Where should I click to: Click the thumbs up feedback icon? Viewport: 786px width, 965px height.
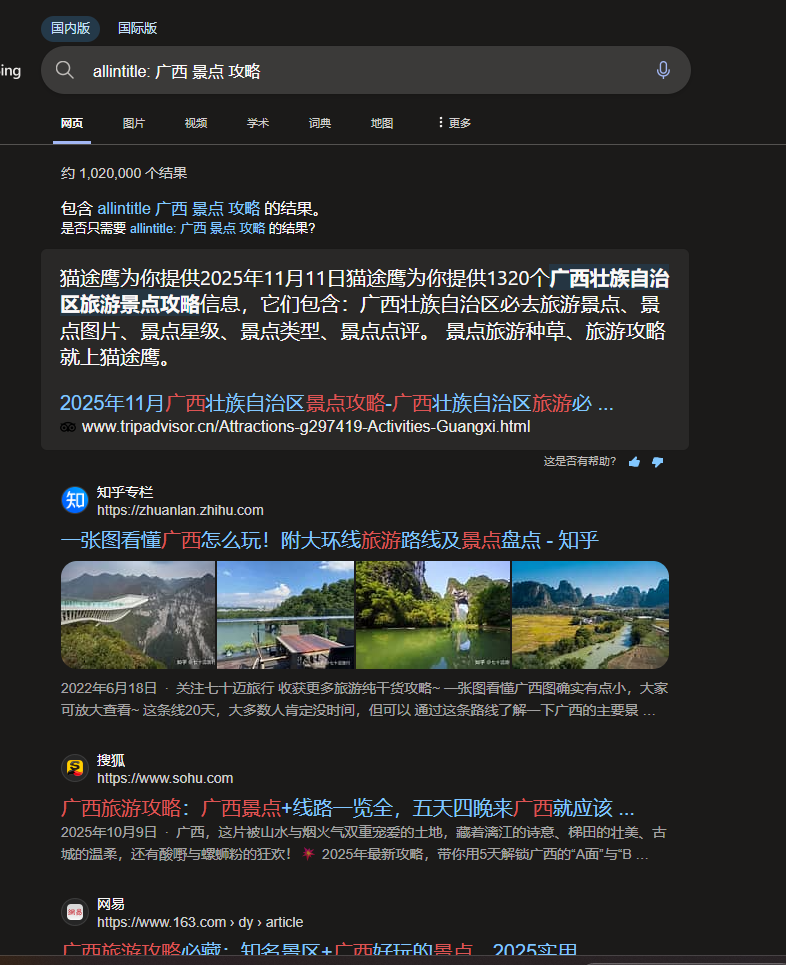coord(635,462)
